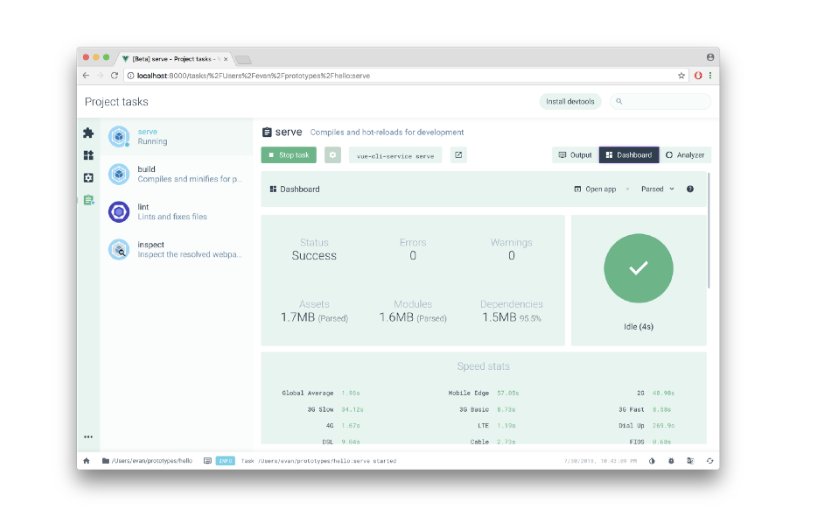Click the Status Success value
The width and height of the screenshot is (829, 511).
point(314,256)
